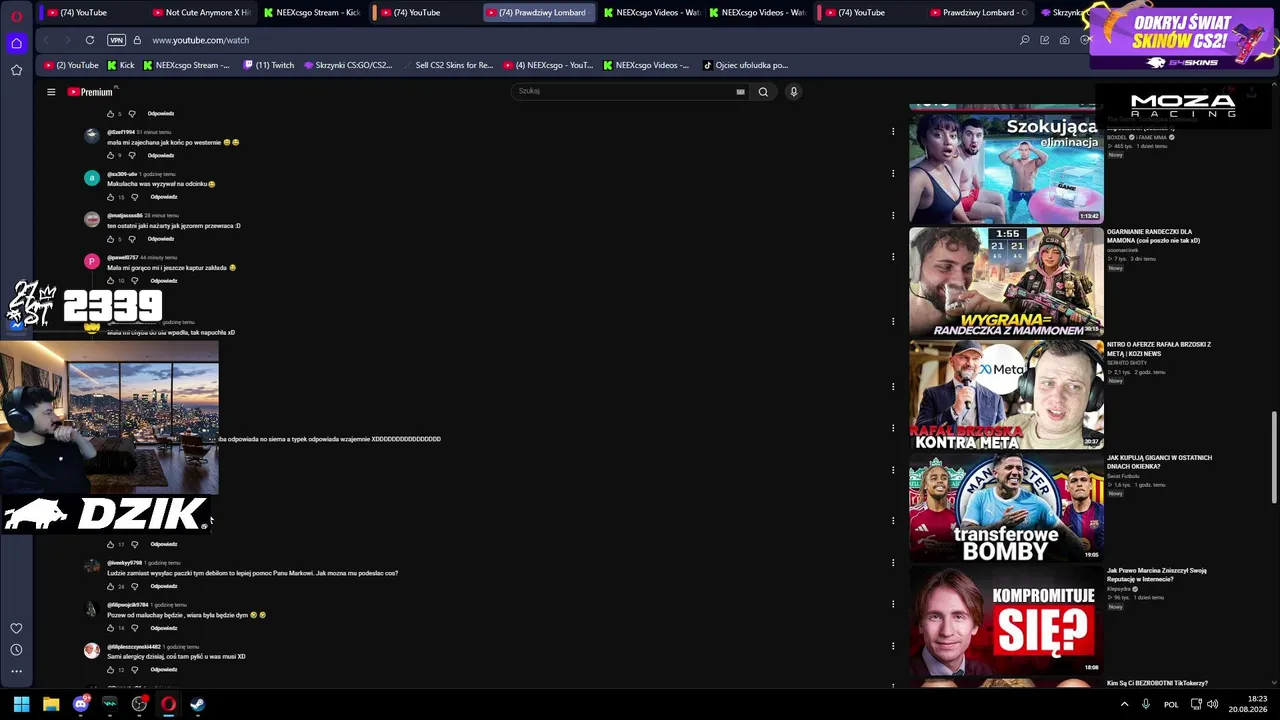
Task: Open the snapshot camera icon in toolbar
Action: [x=1065, y=40]
